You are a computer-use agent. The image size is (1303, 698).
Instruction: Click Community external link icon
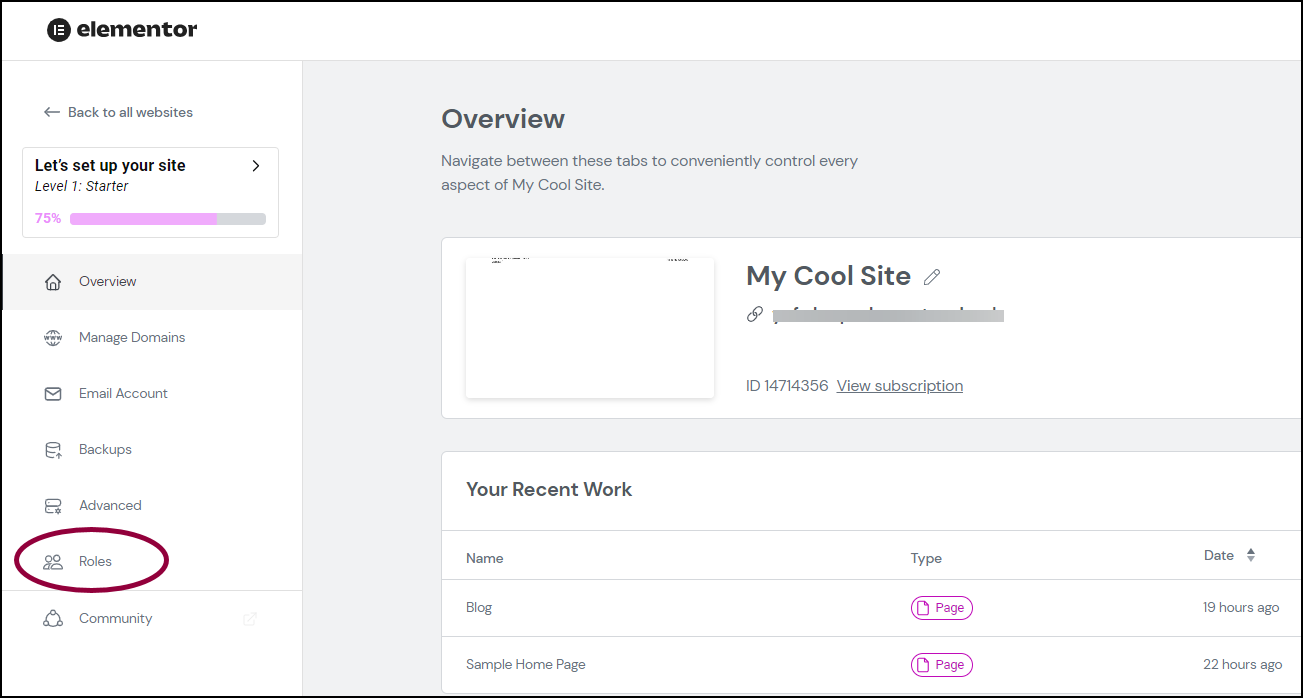(x=250, y=619)
